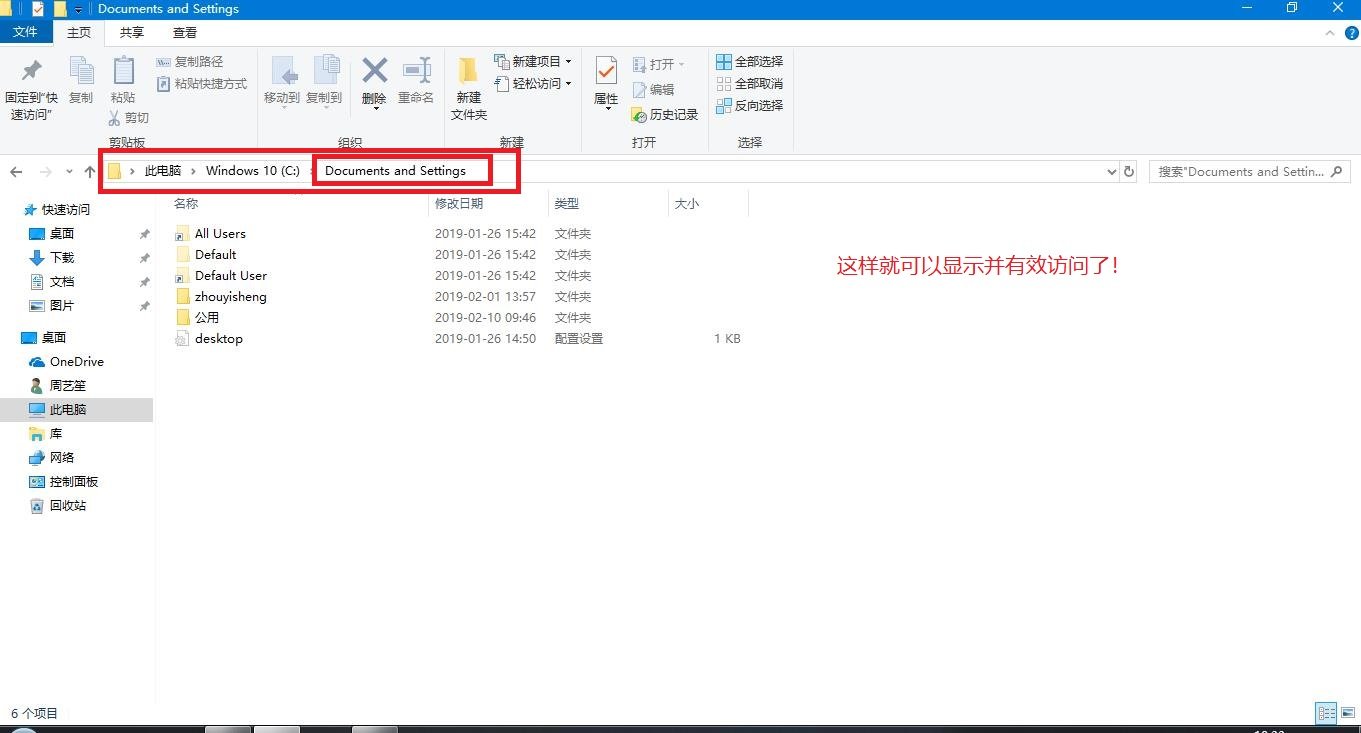Toggle 反向选择 to invert selection
Screen dimensions: 1361x733
[x=749, y=105]
